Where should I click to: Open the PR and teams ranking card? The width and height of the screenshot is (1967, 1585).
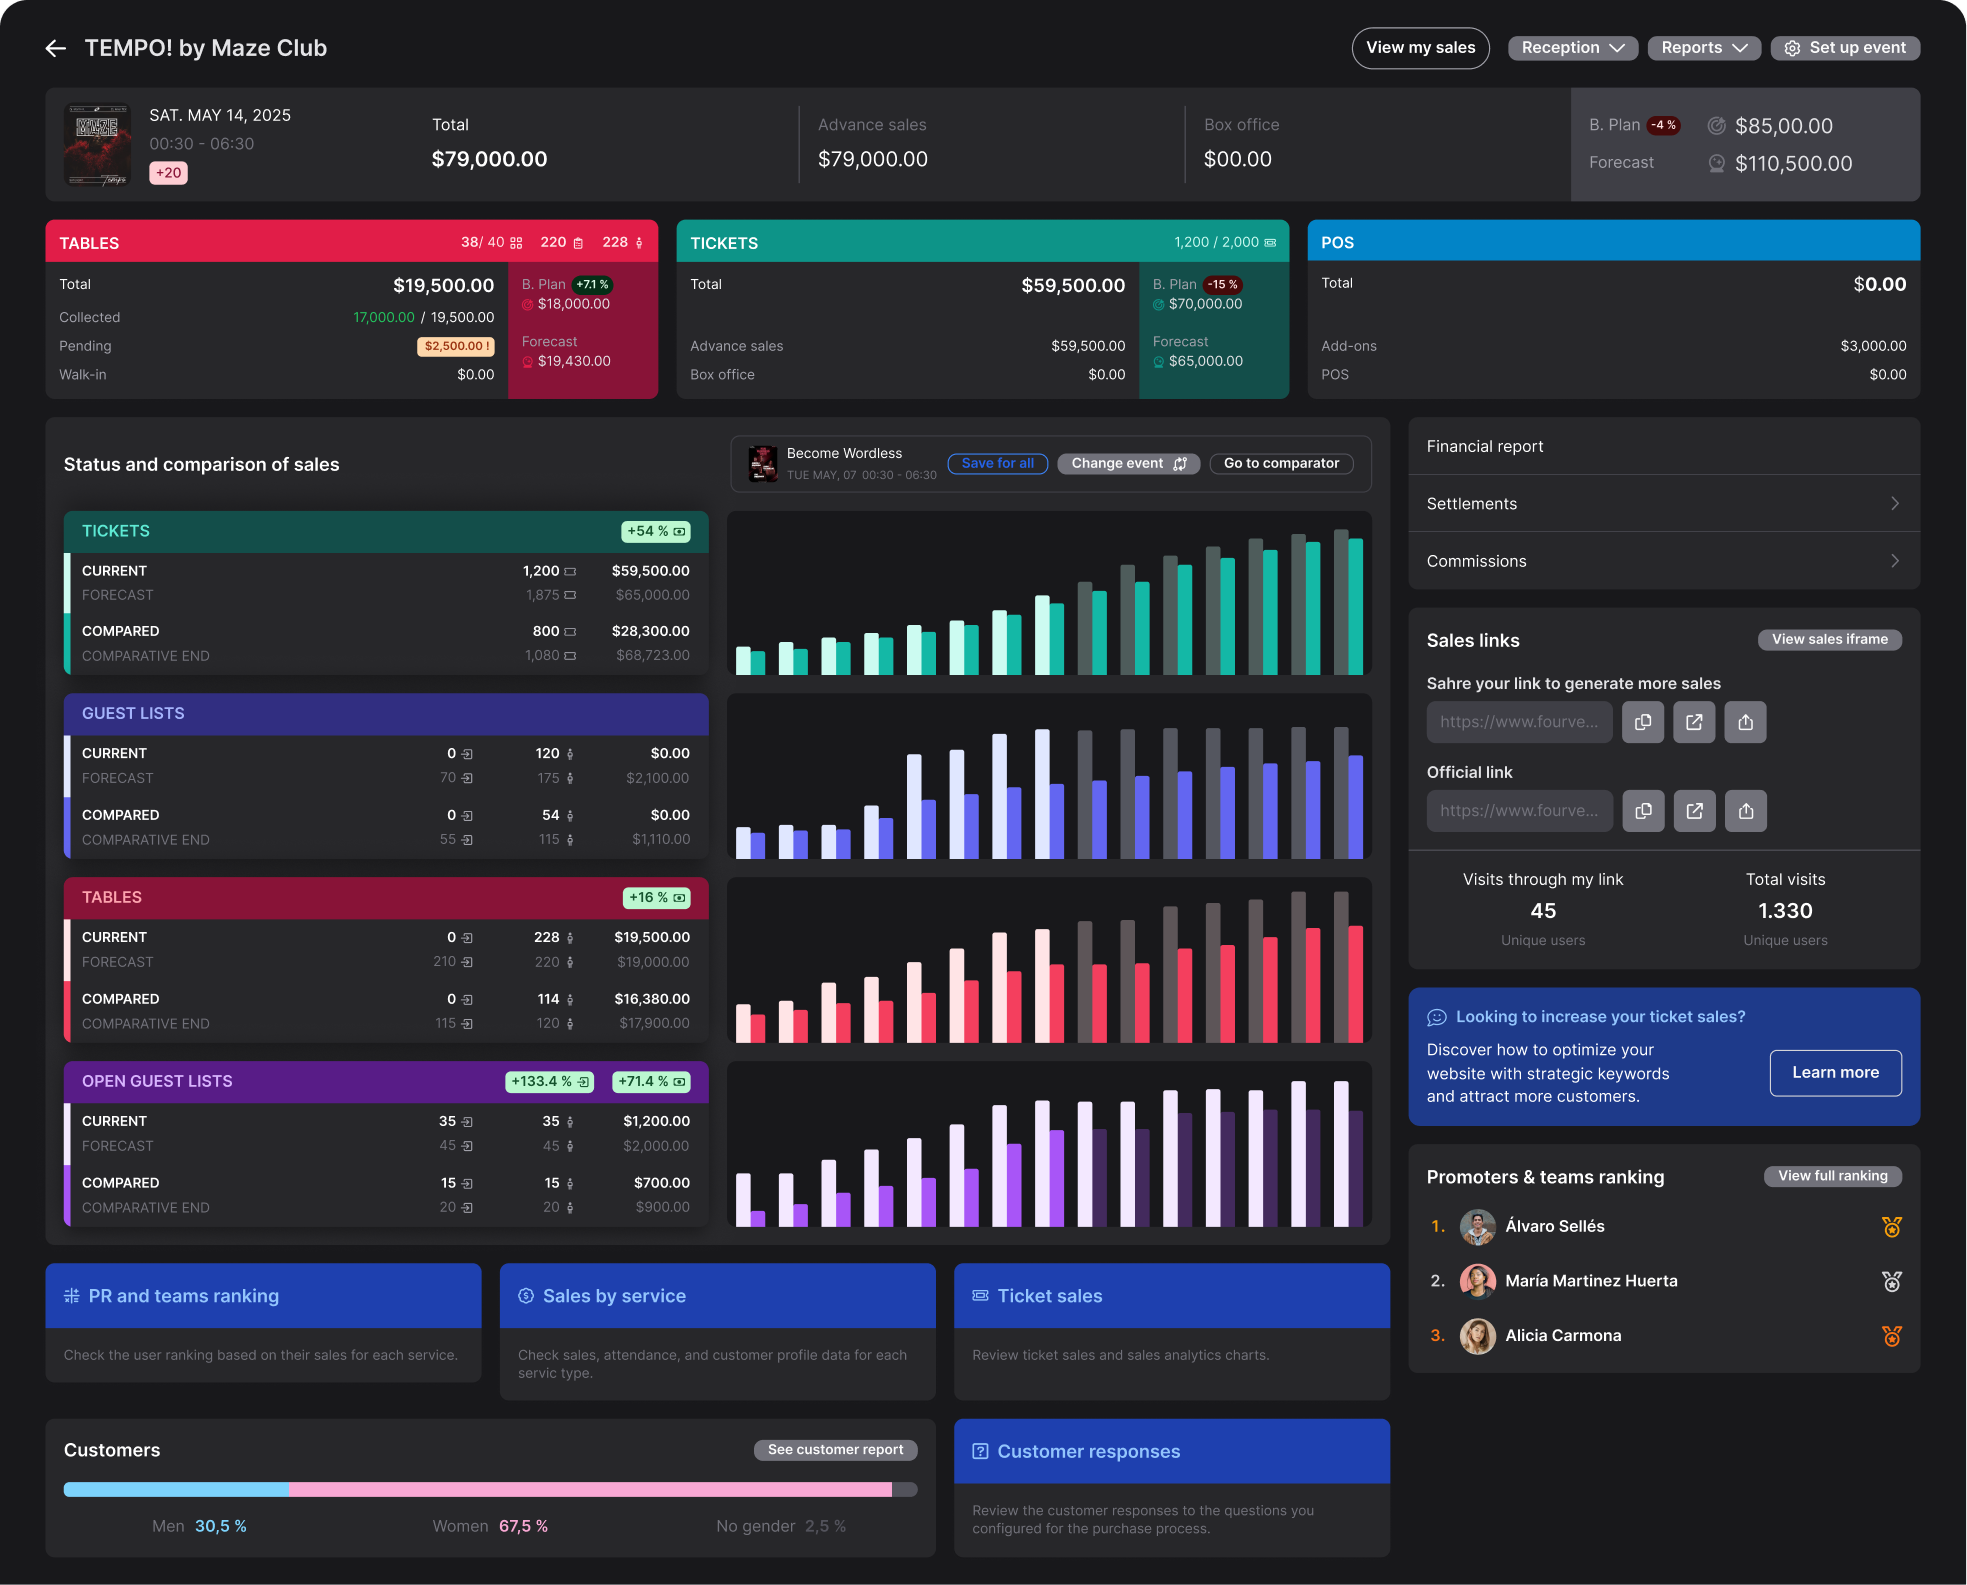tap(263, 1323)
